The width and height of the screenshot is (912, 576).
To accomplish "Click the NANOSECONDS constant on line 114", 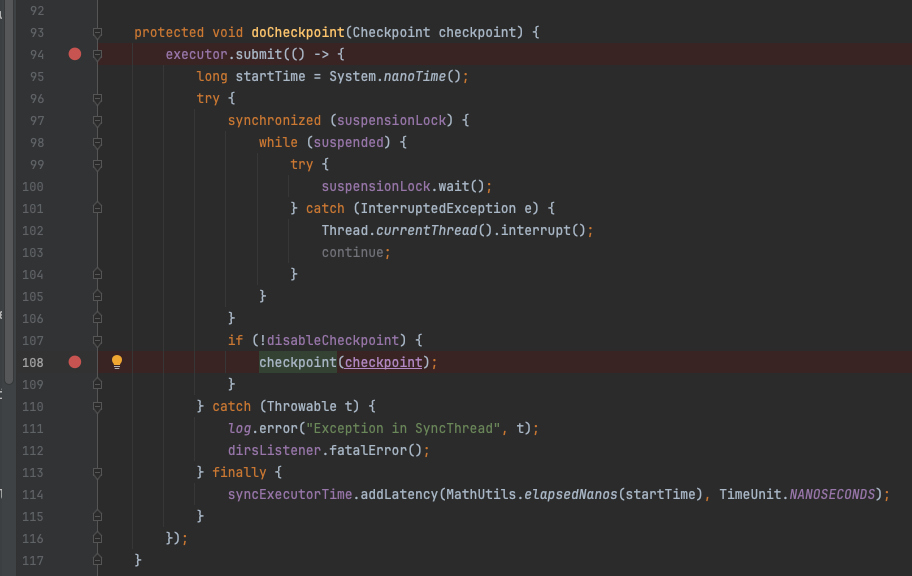I will (832, 495).
